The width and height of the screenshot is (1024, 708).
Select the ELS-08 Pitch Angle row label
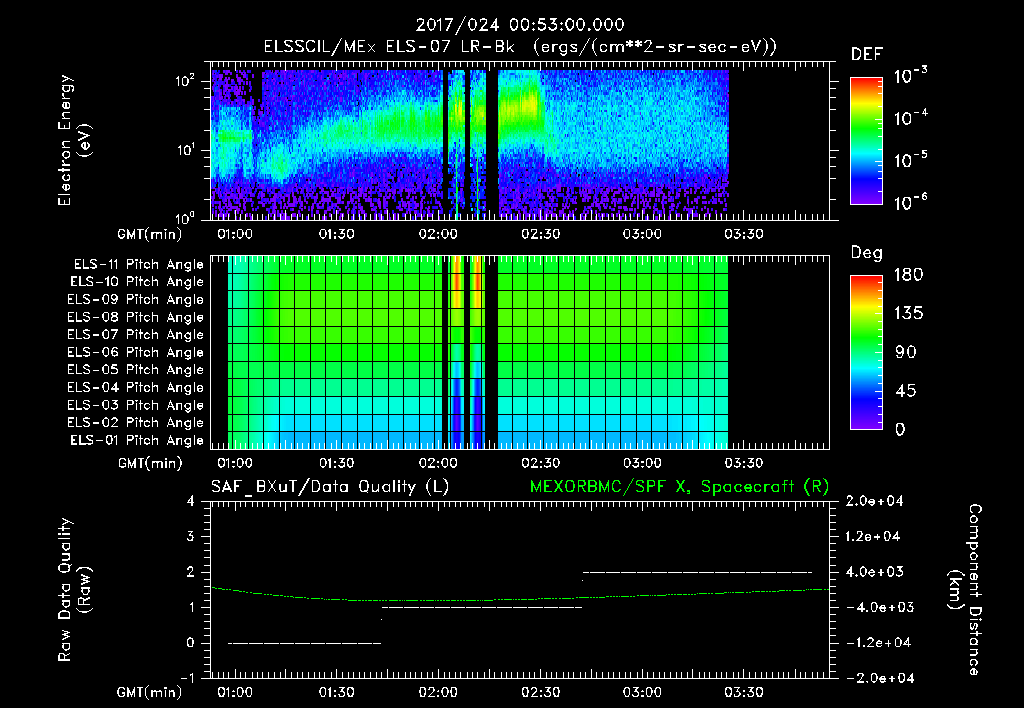click(x=135, y=317)
